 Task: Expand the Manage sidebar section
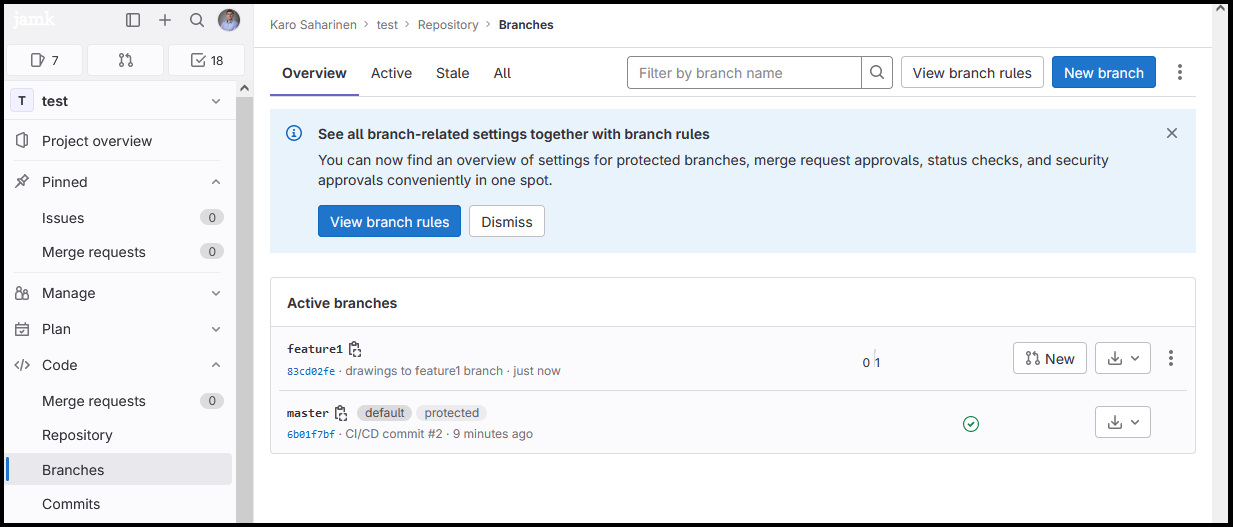click(x=215, y=293)
